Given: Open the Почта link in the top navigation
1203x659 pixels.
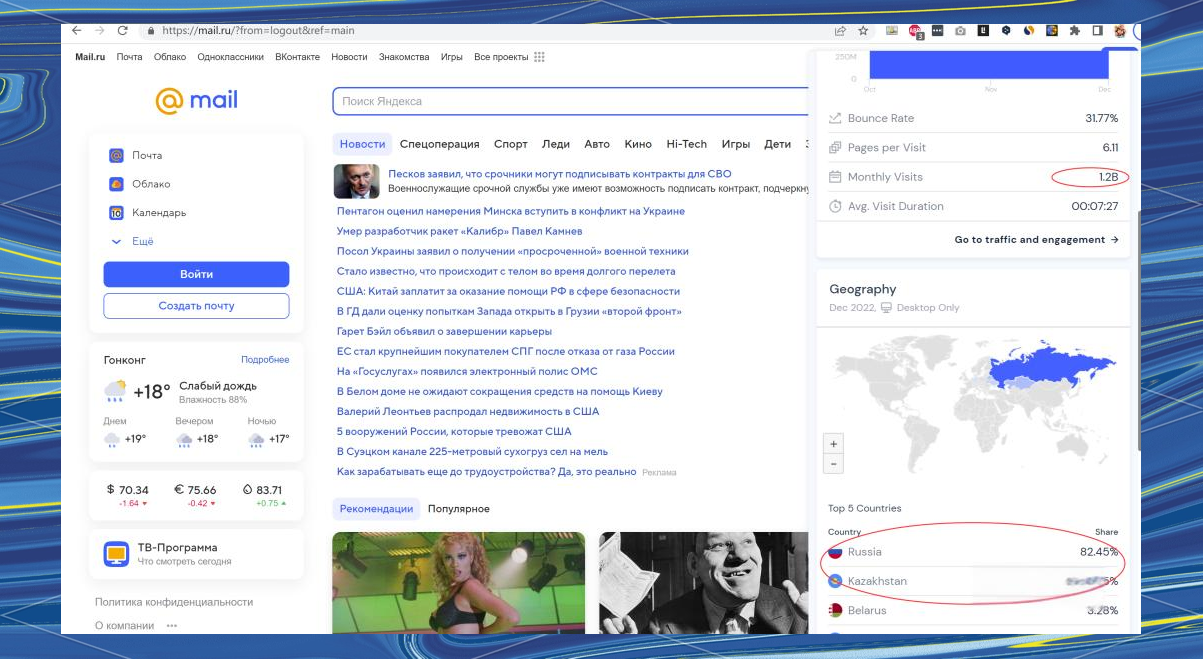Looking at the screenshot, I should (129, 57).
